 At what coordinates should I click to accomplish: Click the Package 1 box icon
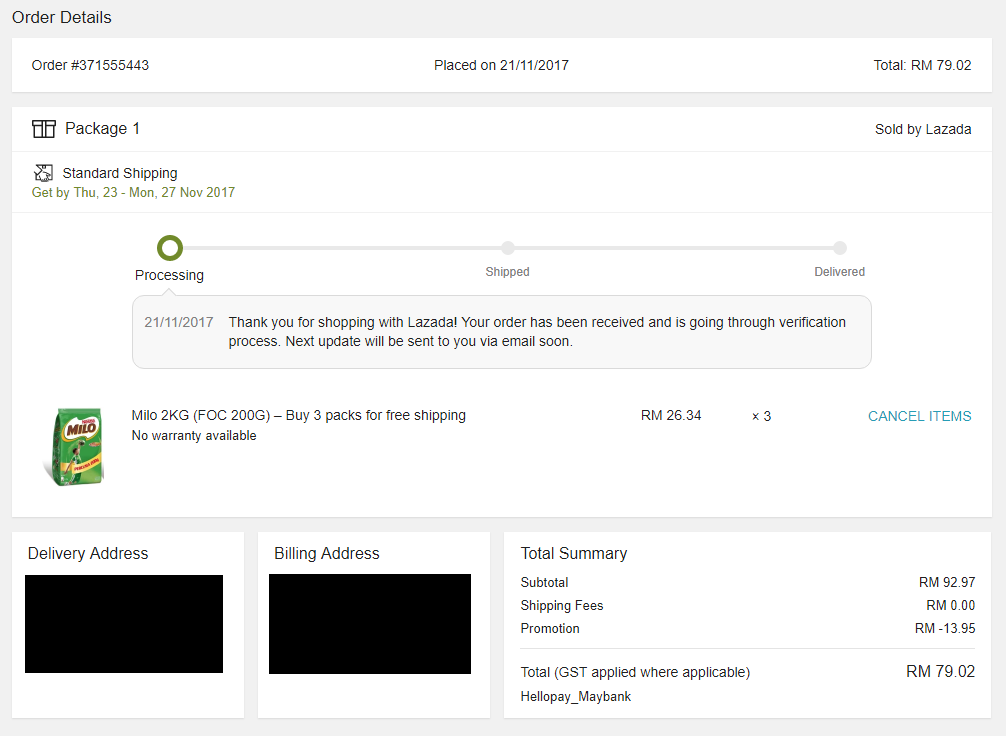[43, 129]
